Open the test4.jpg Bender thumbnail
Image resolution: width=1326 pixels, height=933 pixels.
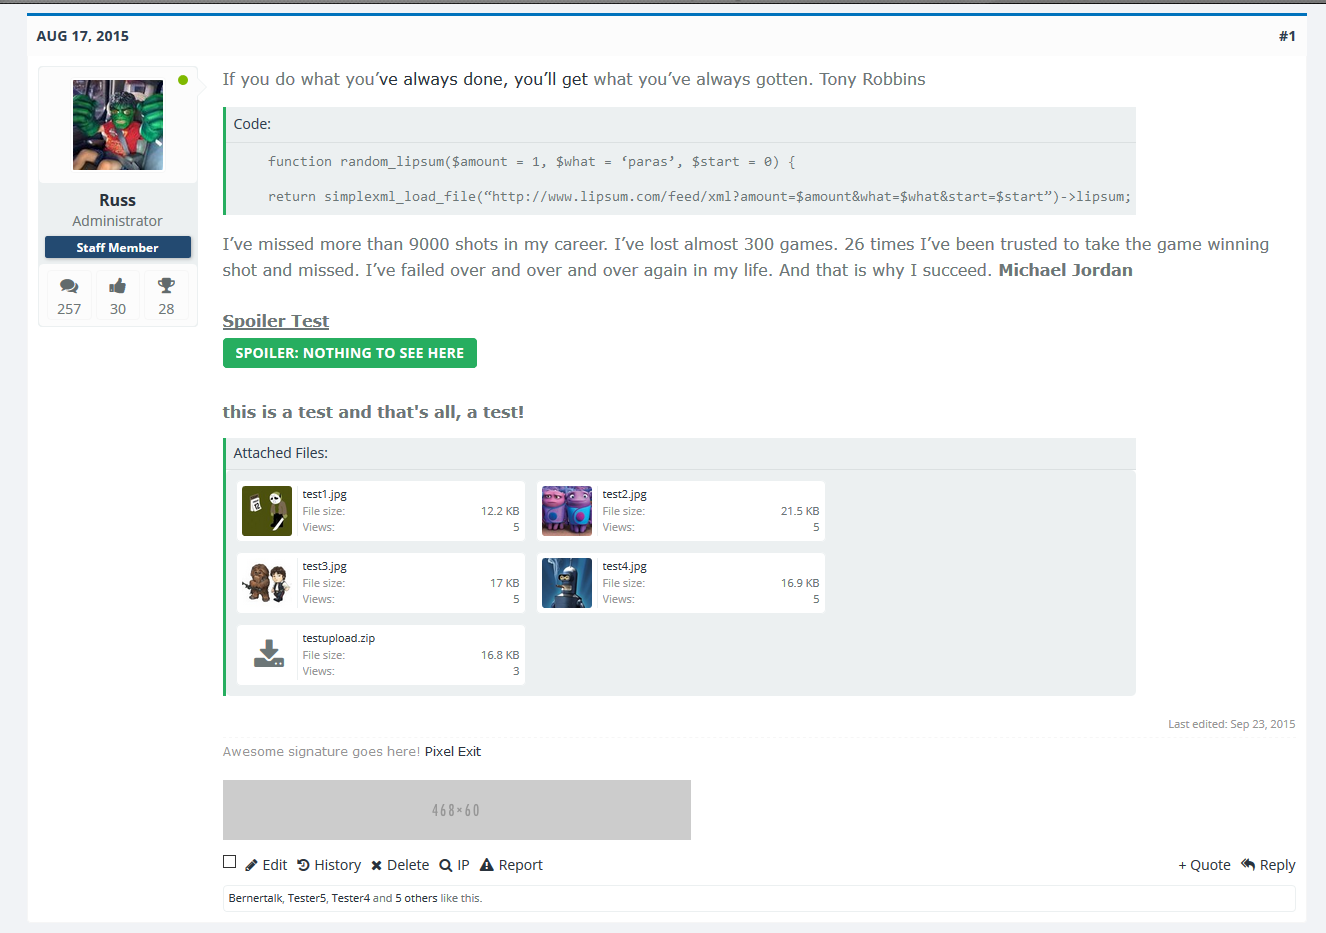pyautogui.click(x=567, y=583)
